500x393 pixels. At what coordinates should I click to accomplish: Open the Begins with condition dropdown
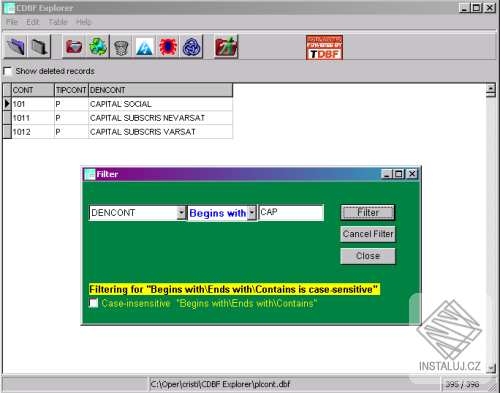tap(252, 213)
